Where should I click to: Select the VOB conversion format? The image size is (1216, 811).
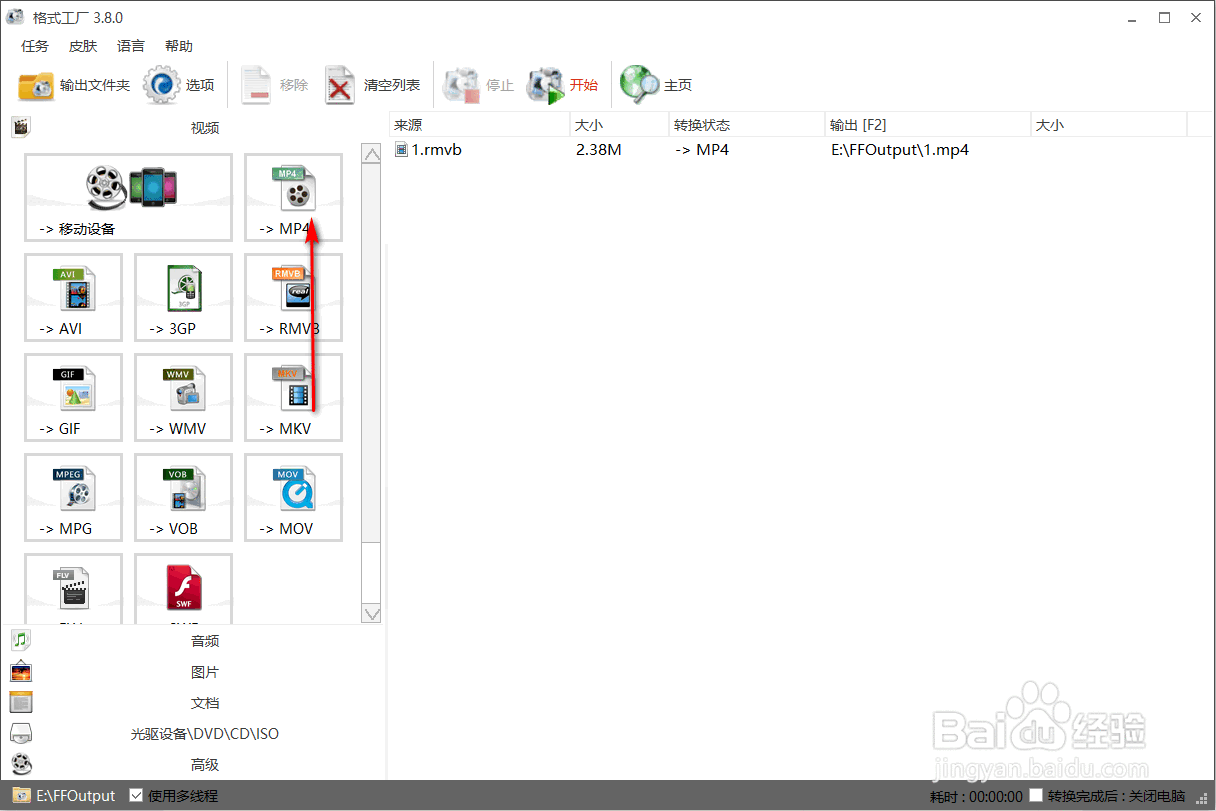pyautogui.click(x=183, y=497)
